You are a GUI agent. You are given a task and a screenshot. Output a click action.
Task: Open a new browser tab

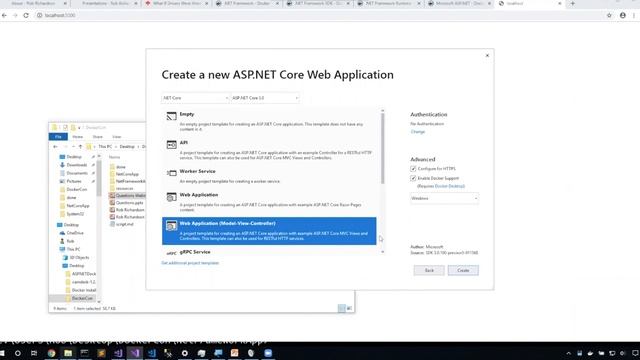coord(573,4)
